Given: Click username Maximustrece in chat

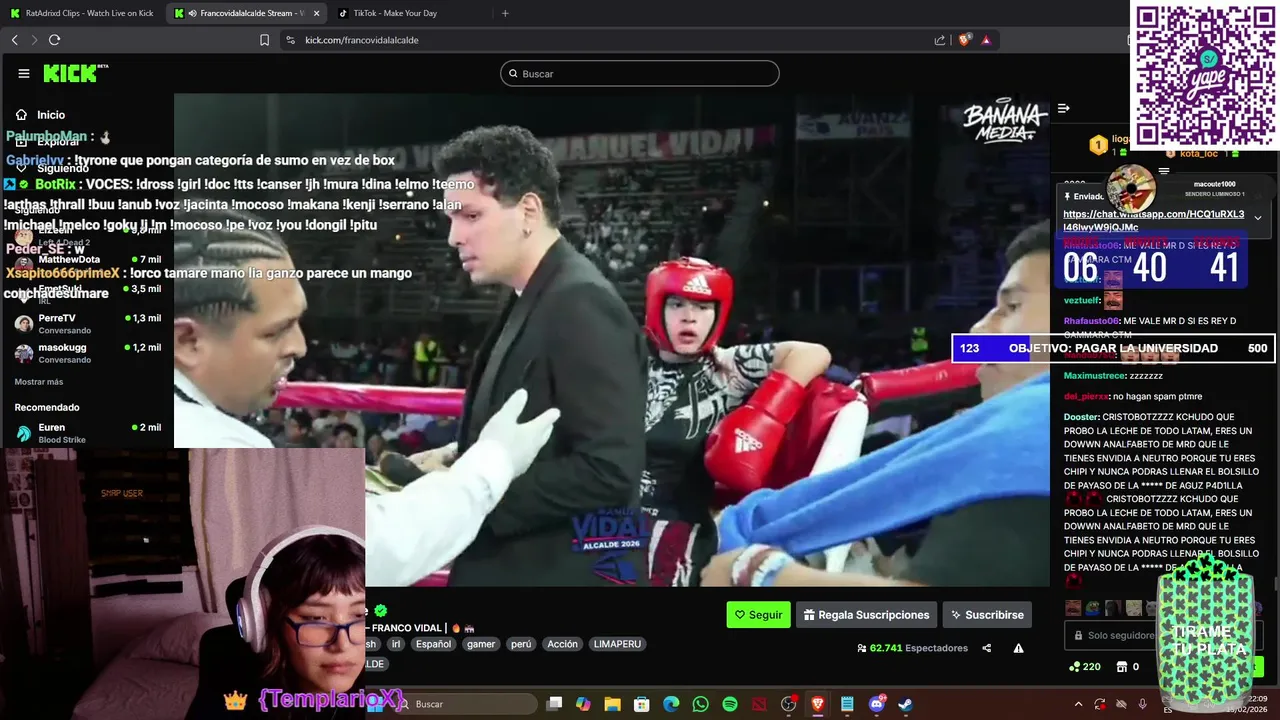Looking at the screenshot, I should point(1094,376).
